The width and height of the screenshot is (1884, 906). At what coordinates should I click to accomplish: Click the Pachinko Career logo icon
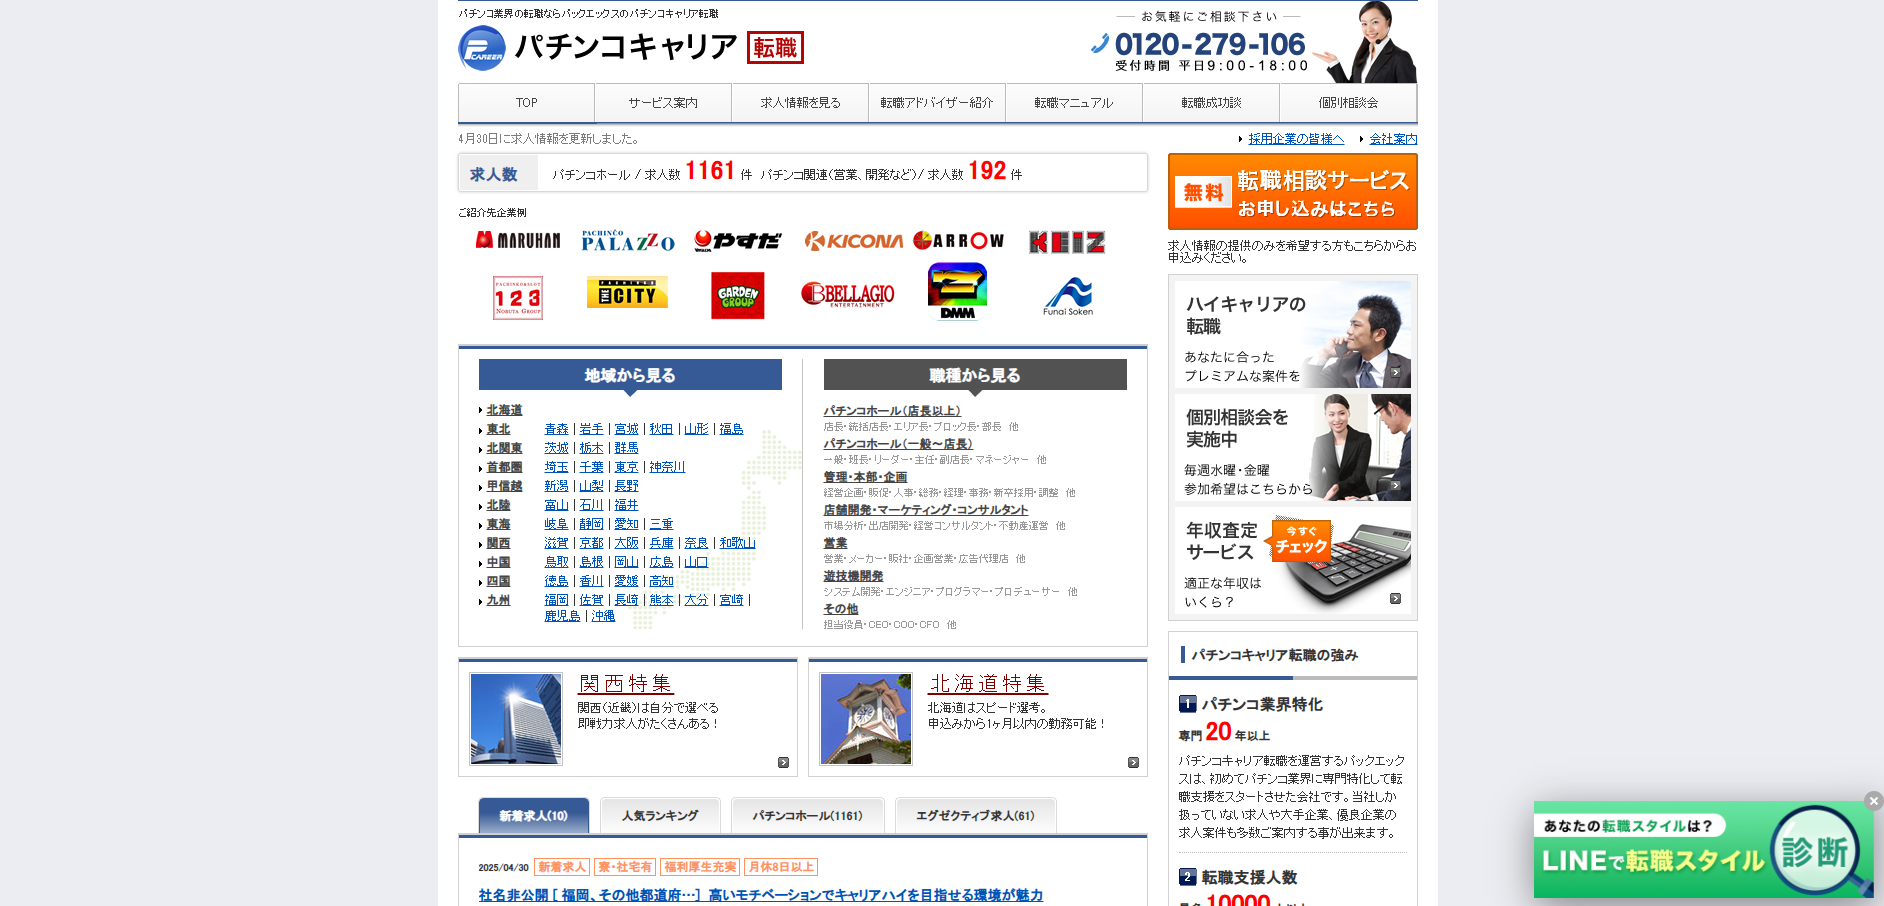coord(482,48)
